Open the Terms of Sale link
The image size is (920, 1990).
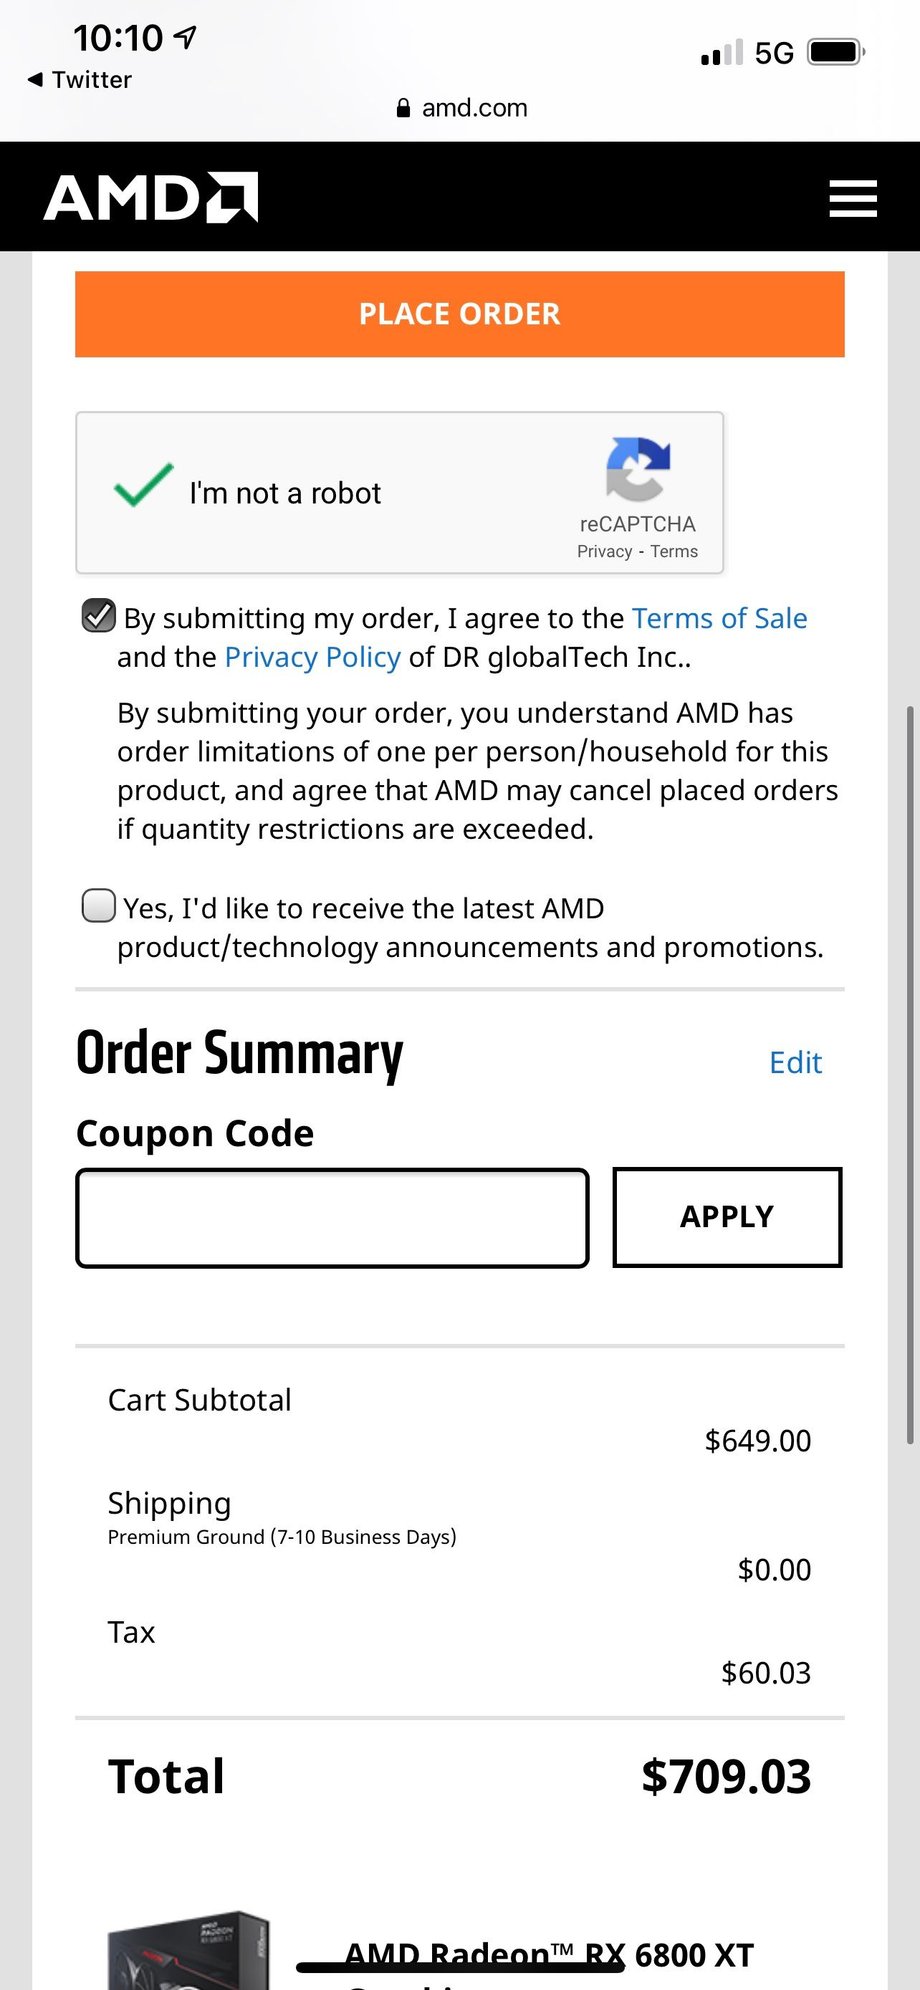click(719, 618)
